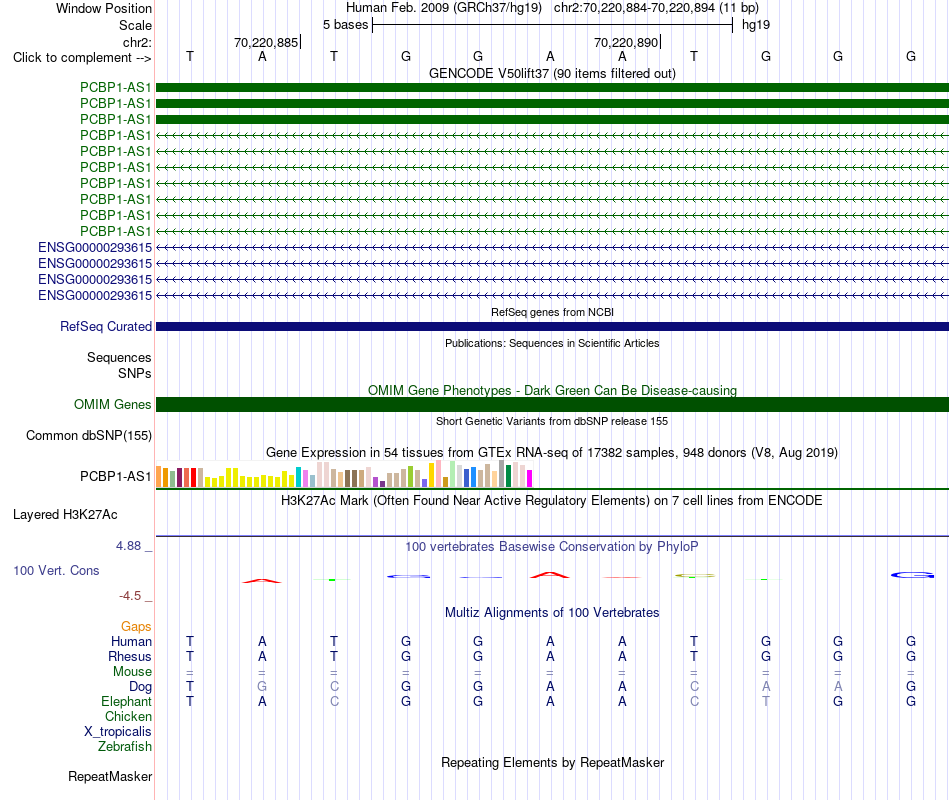Screen dimensions: 950x800
Task: Click the Rhesus species label
Action: (130, 656)
